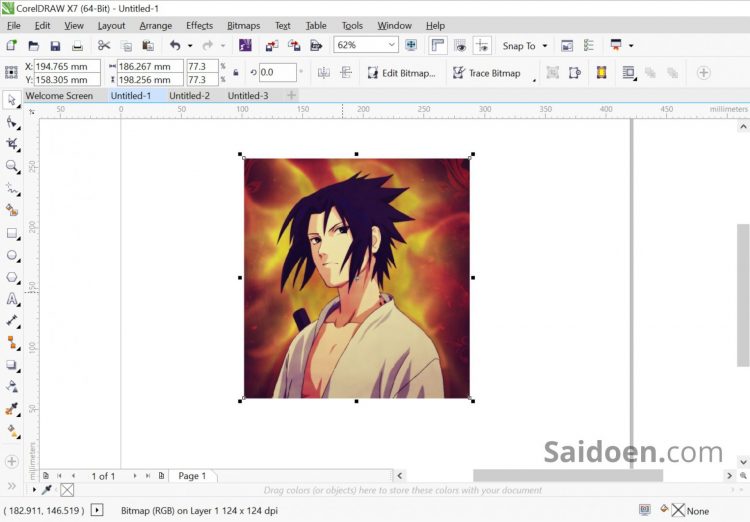750x522 pixels.
Task: Toggle Show rulers button
Action: 438,45
